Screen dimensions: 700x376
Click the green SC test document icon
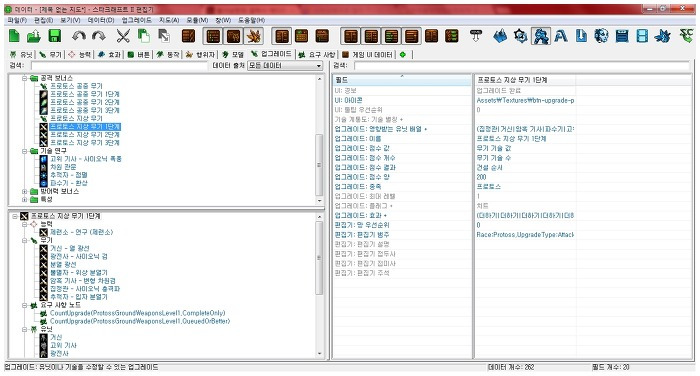click(686, 36)
